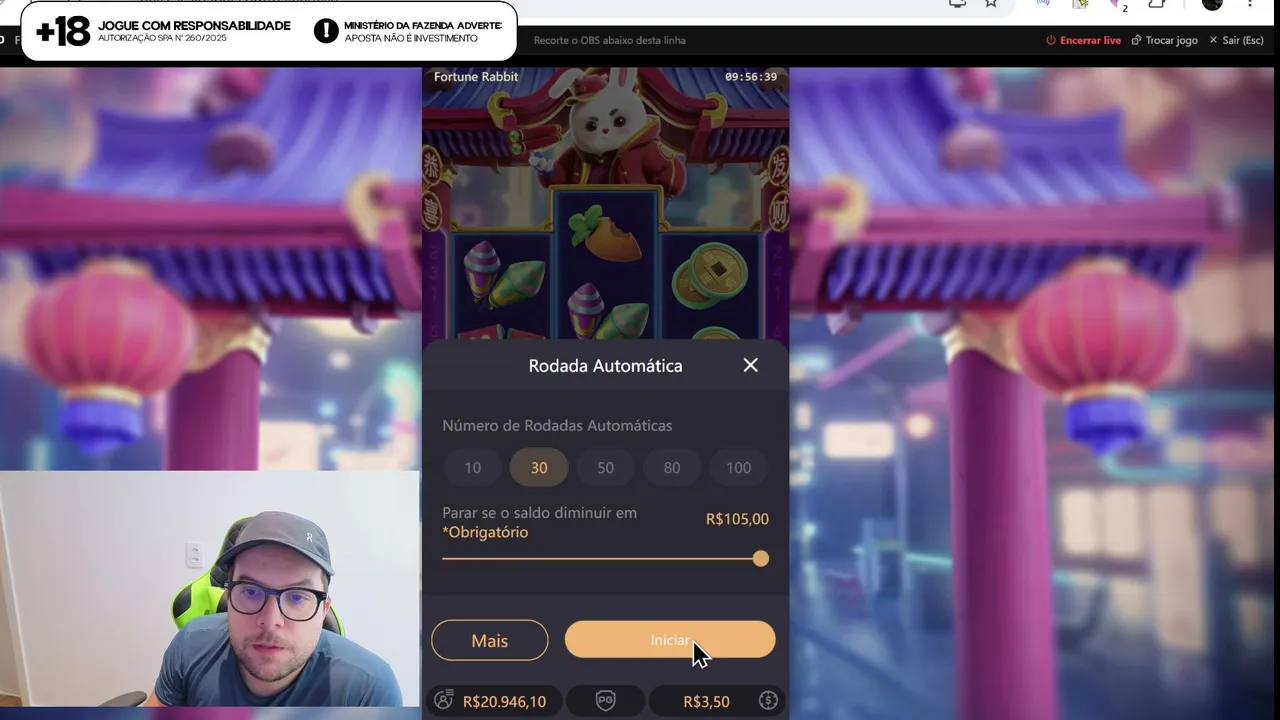Click Sair (Esc) to exit
The image size is (1280, 720).
tap(1243, 40)
